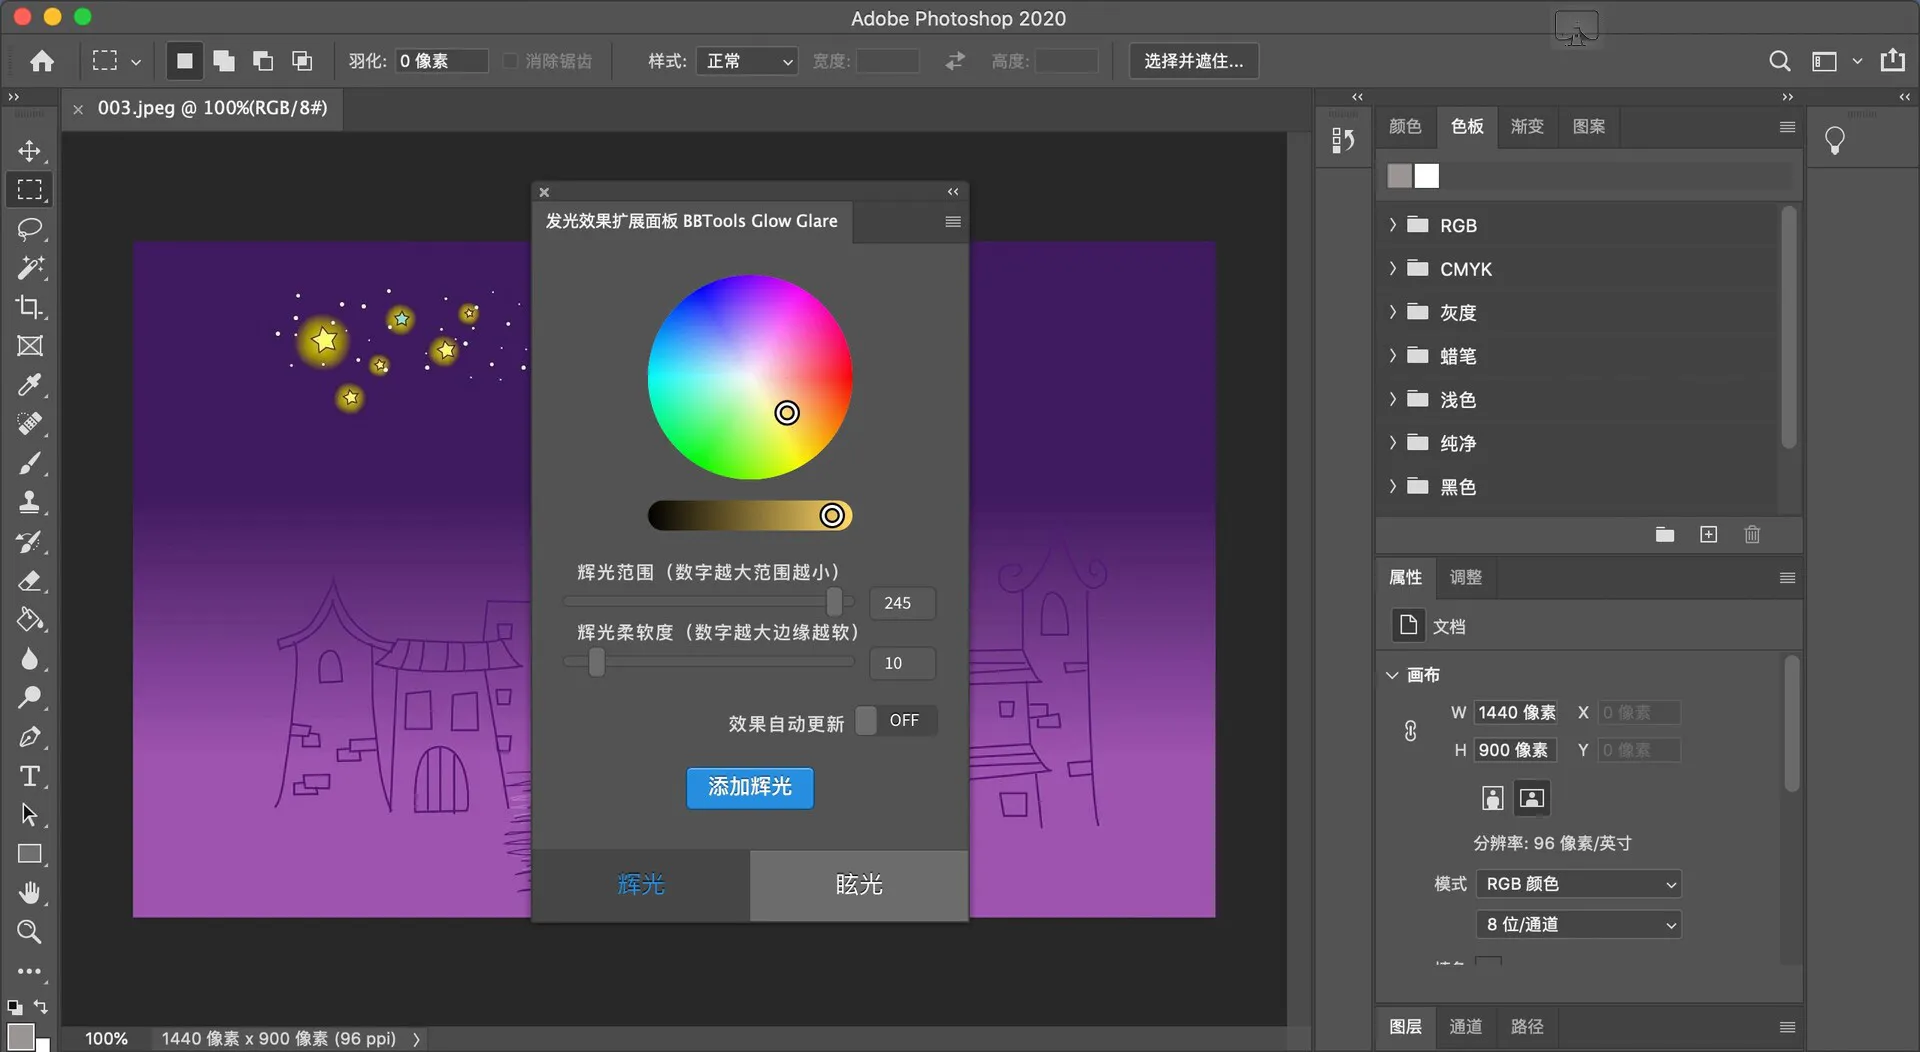Switch to the 渐变 panel tab
This screenshot has width=1920, height=1052.
click(1527, 126)
